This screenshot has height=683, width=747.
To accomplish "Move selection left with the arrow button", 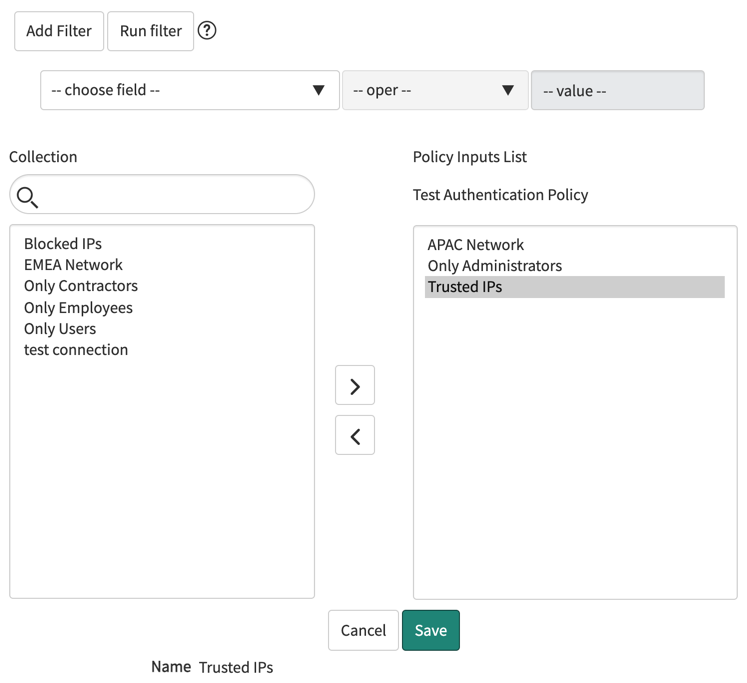I will pyautogui.click(x=355, y=435).
